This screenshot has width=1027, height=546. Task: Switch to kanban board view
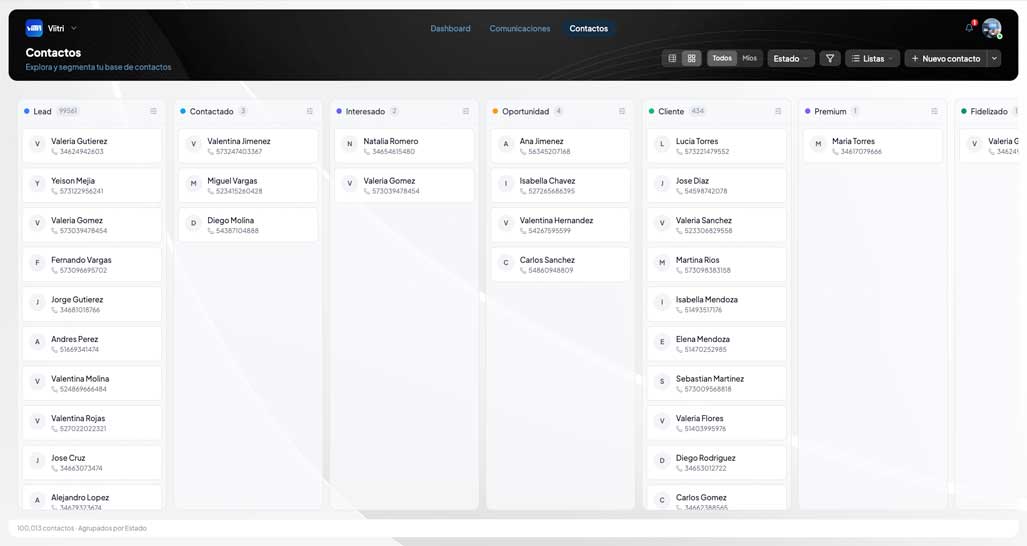tap(691, 58)
